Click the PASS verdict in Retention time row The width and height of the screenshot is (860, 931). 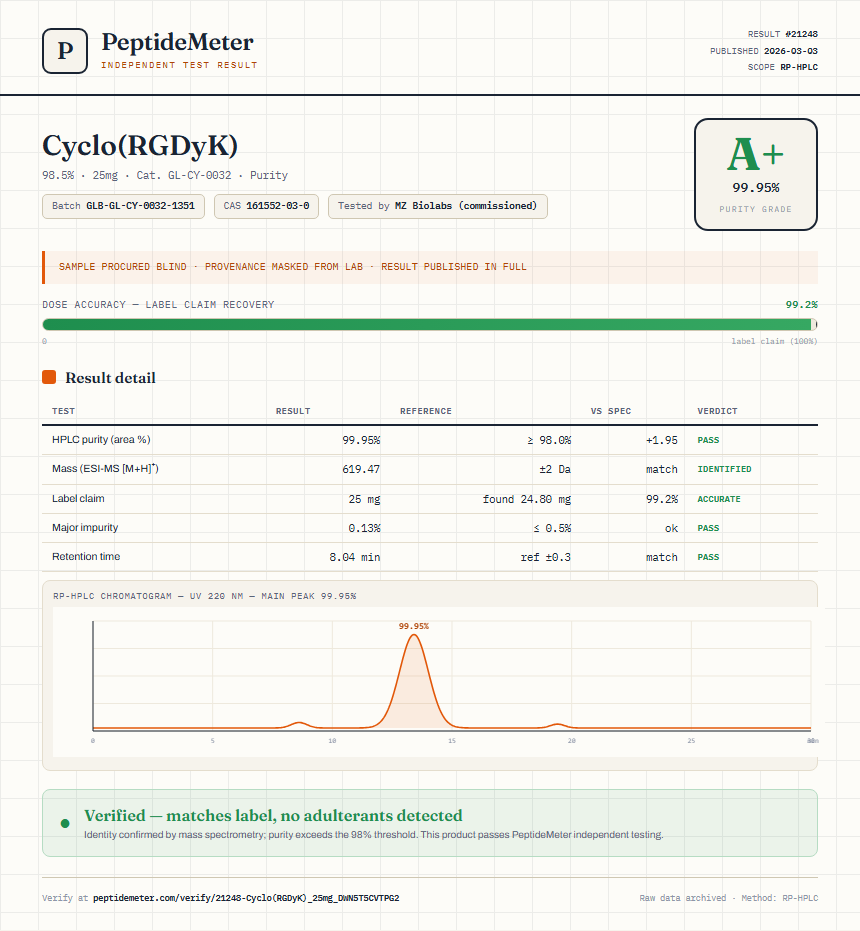(708, 557)
